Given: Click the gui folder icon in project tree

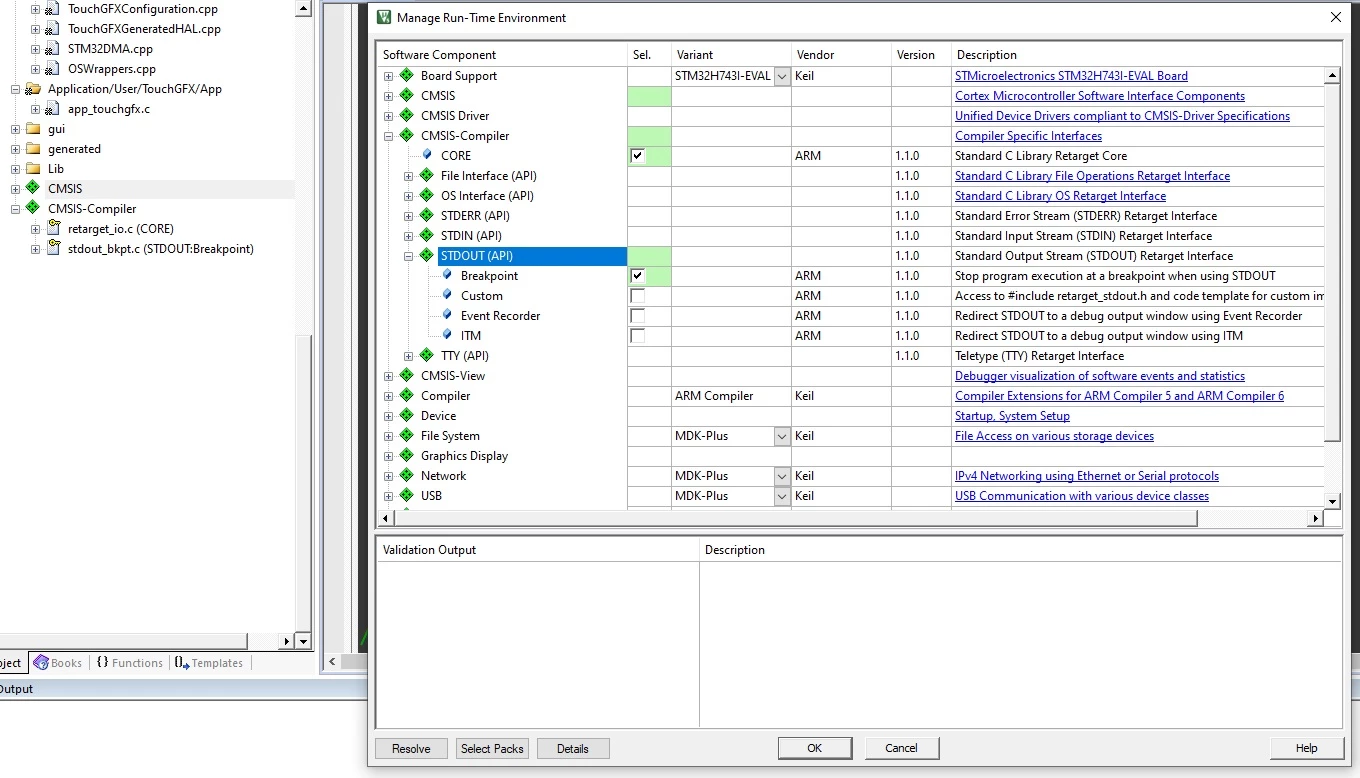Looking at the screenshot, I should point(33,129).
